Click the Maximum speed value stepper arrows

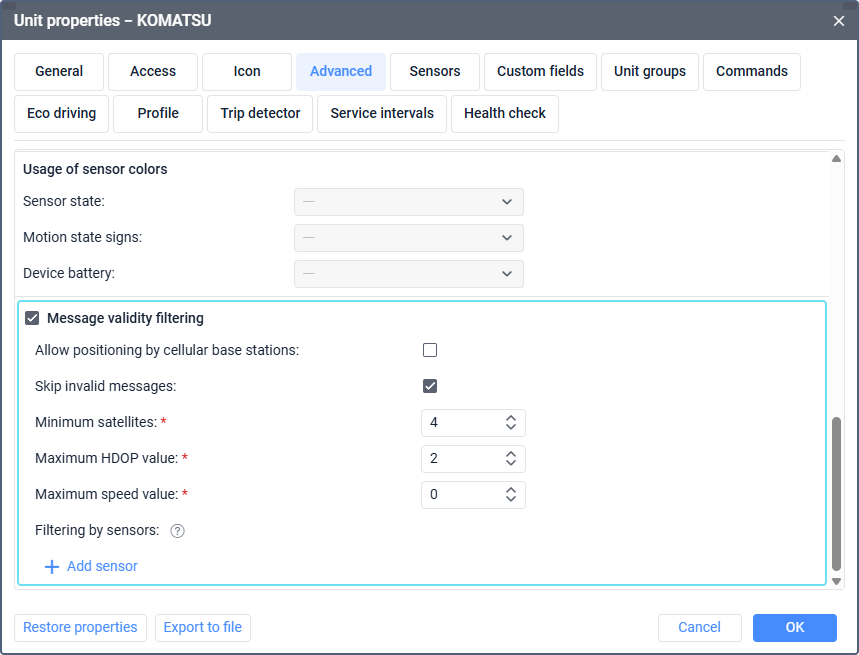(511, 495)
